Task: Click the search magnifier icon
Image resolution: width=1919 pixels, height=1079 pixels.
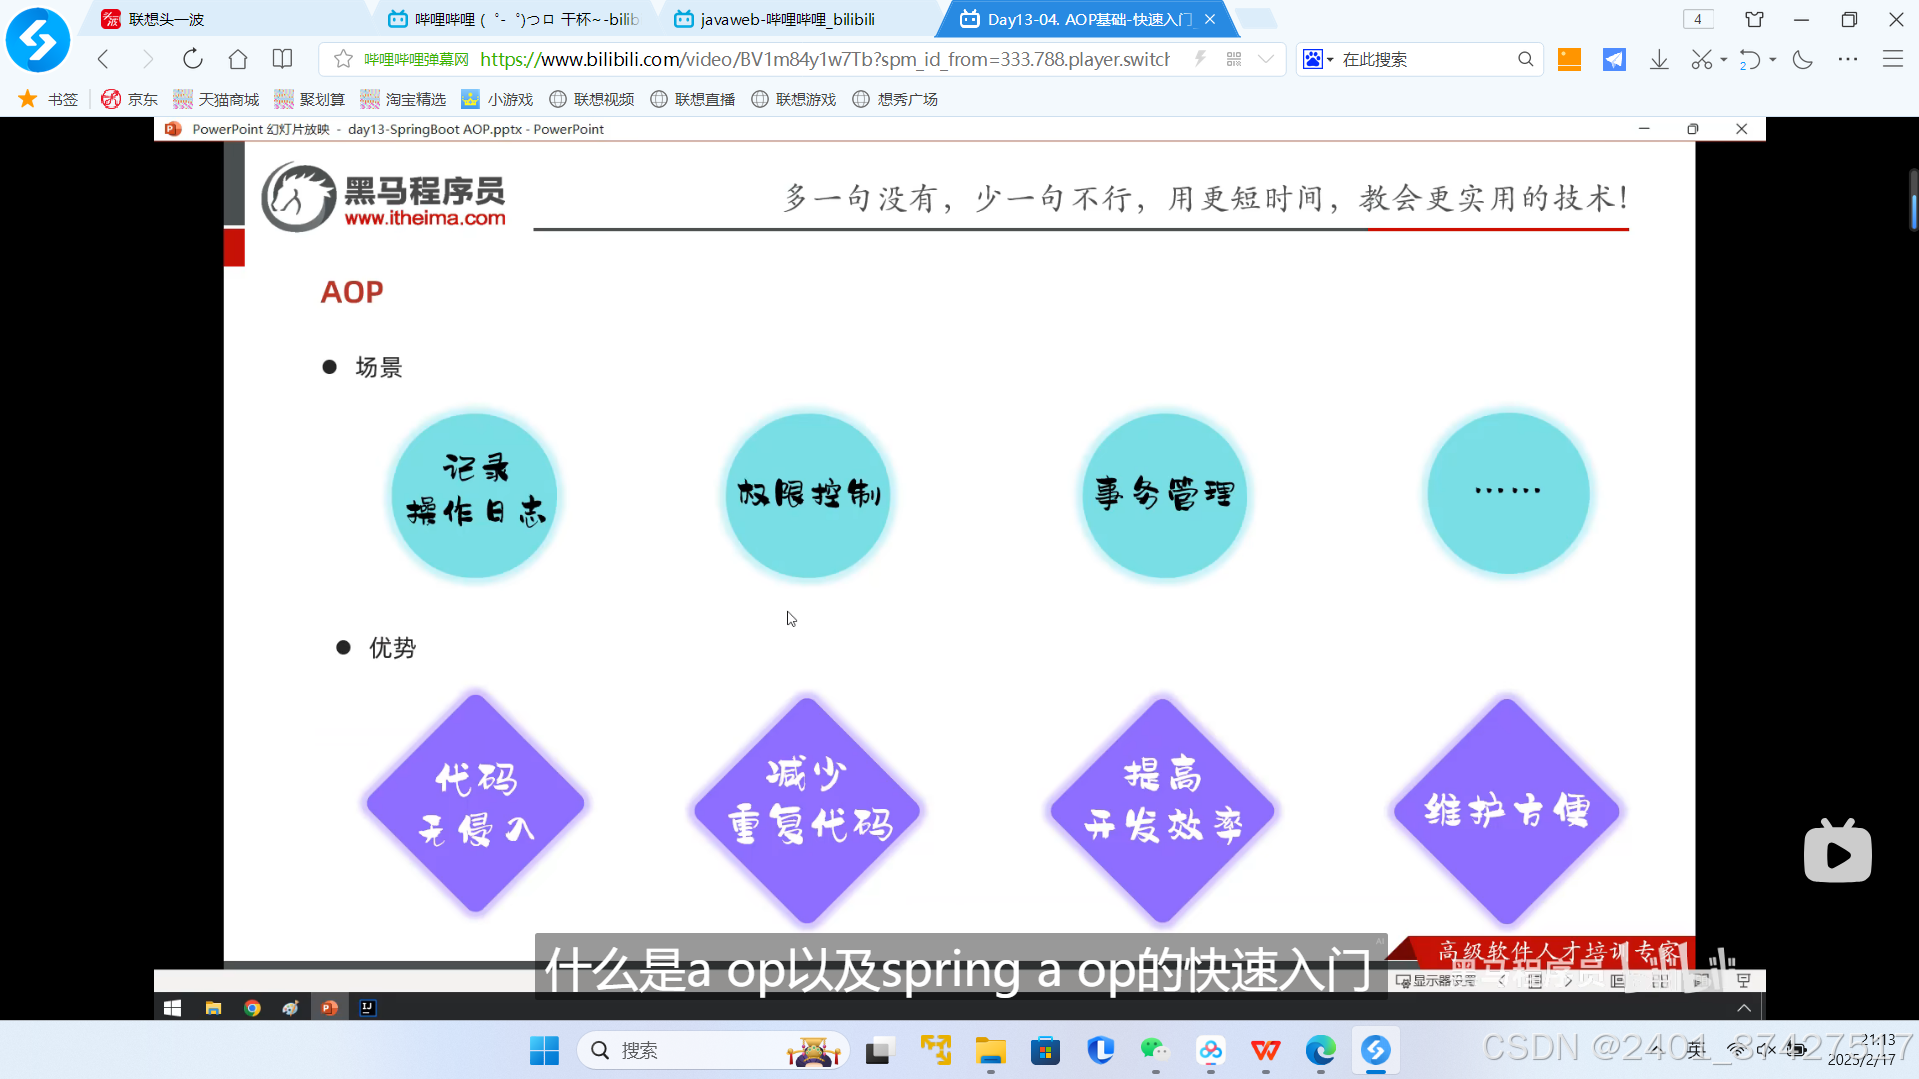Action: (x=1525, y=59)
